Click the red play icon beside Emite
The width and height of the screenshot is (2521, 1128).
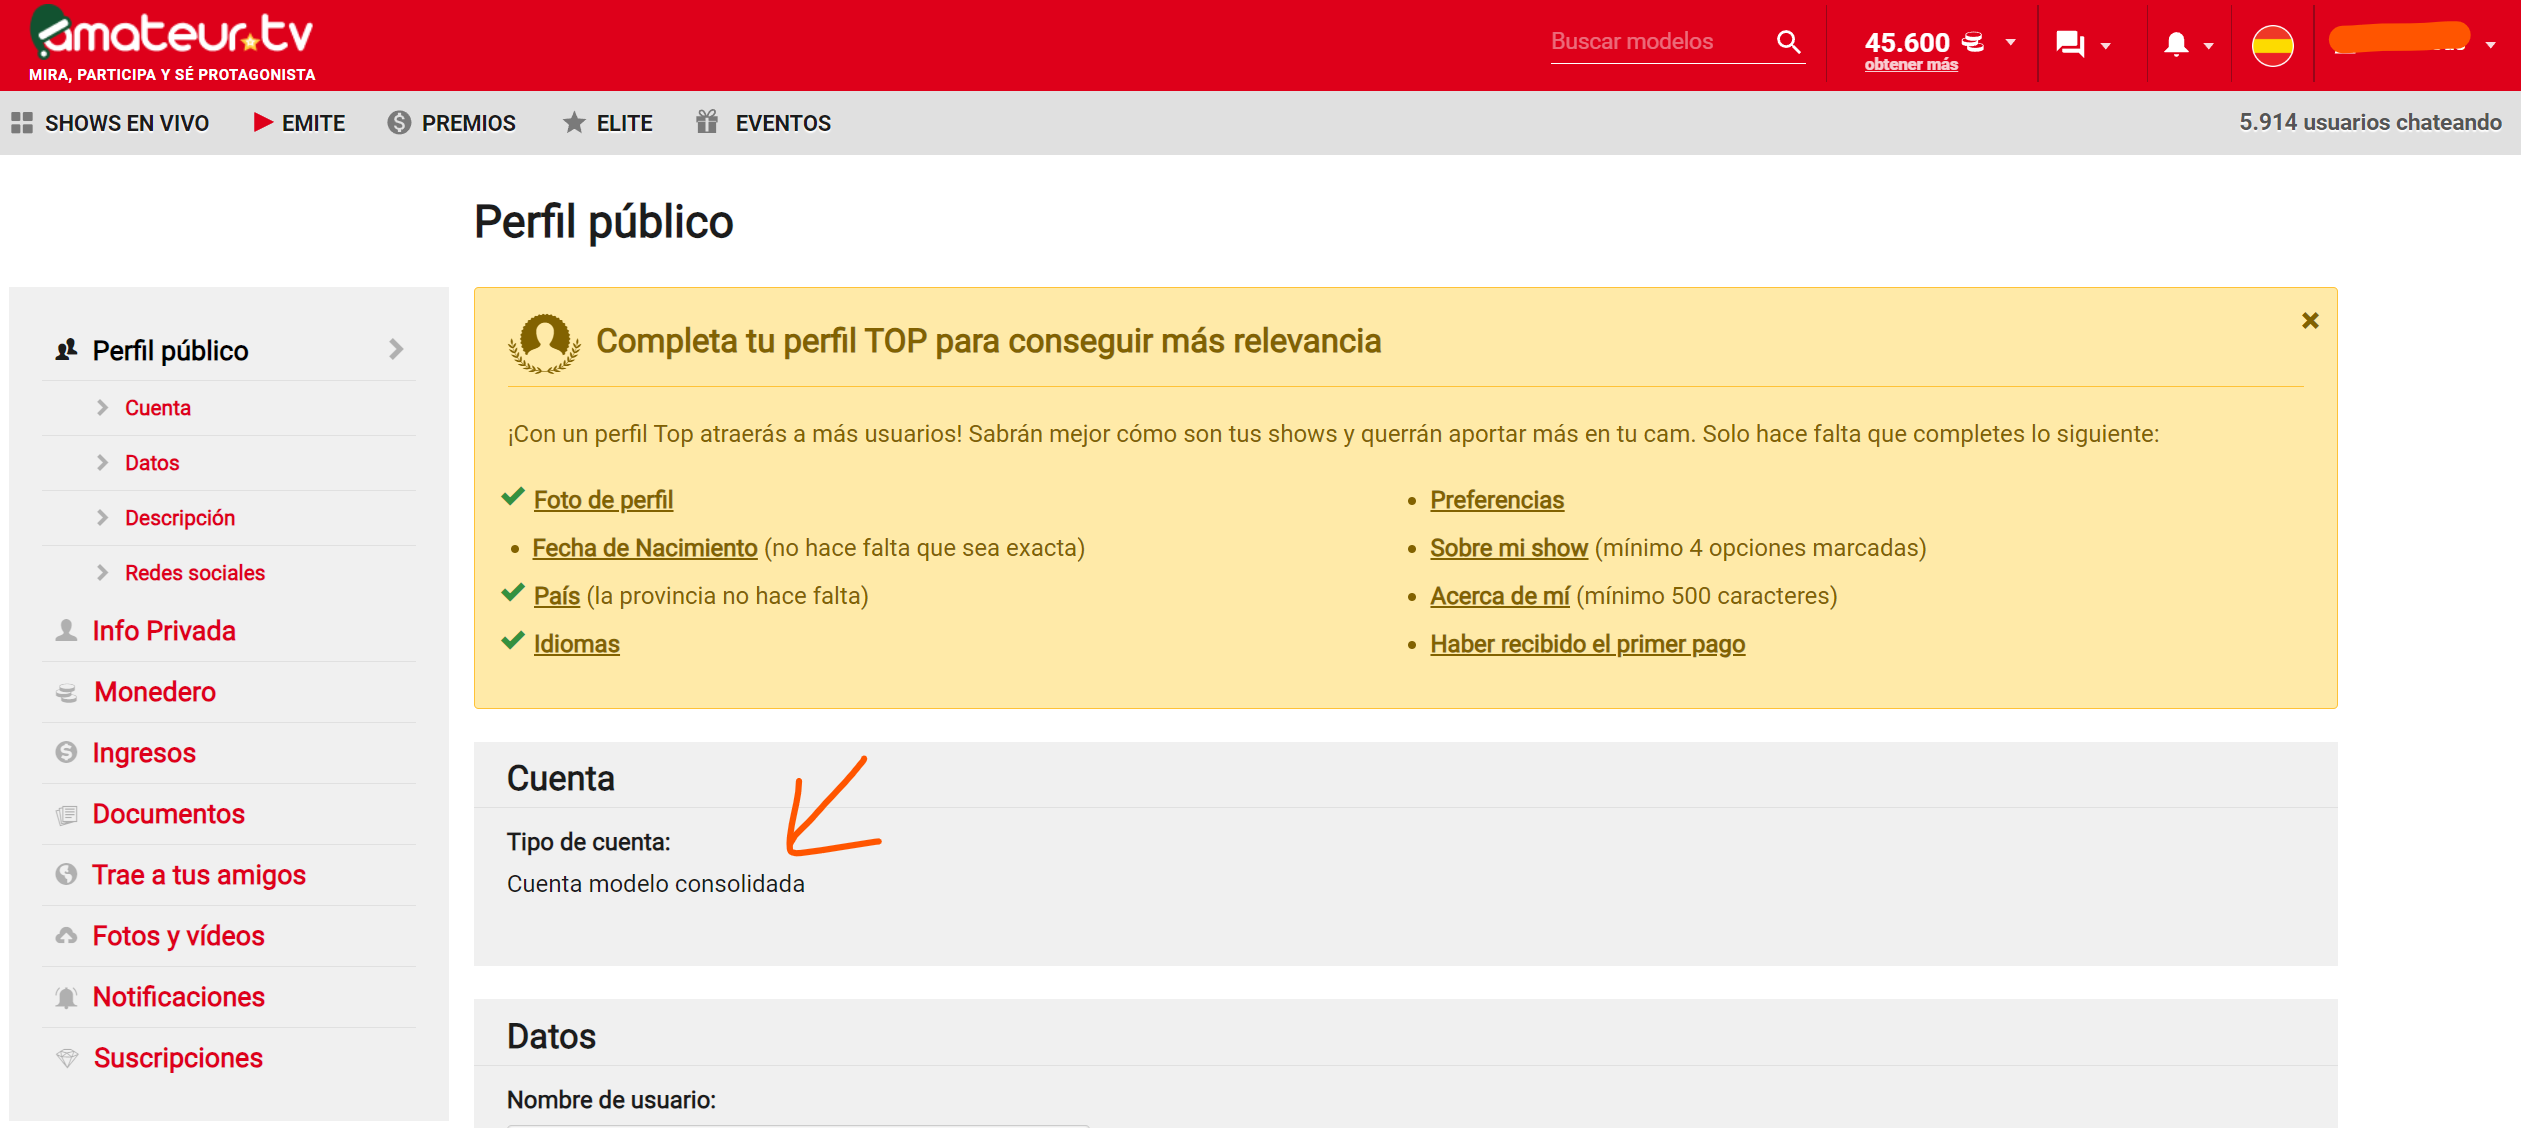(263, 122)
